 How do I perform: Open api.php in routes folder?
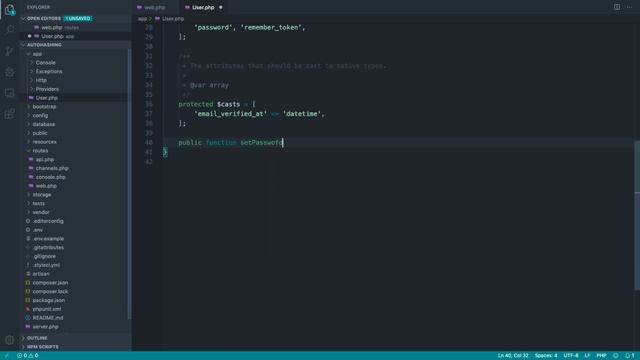pos(76,159)
